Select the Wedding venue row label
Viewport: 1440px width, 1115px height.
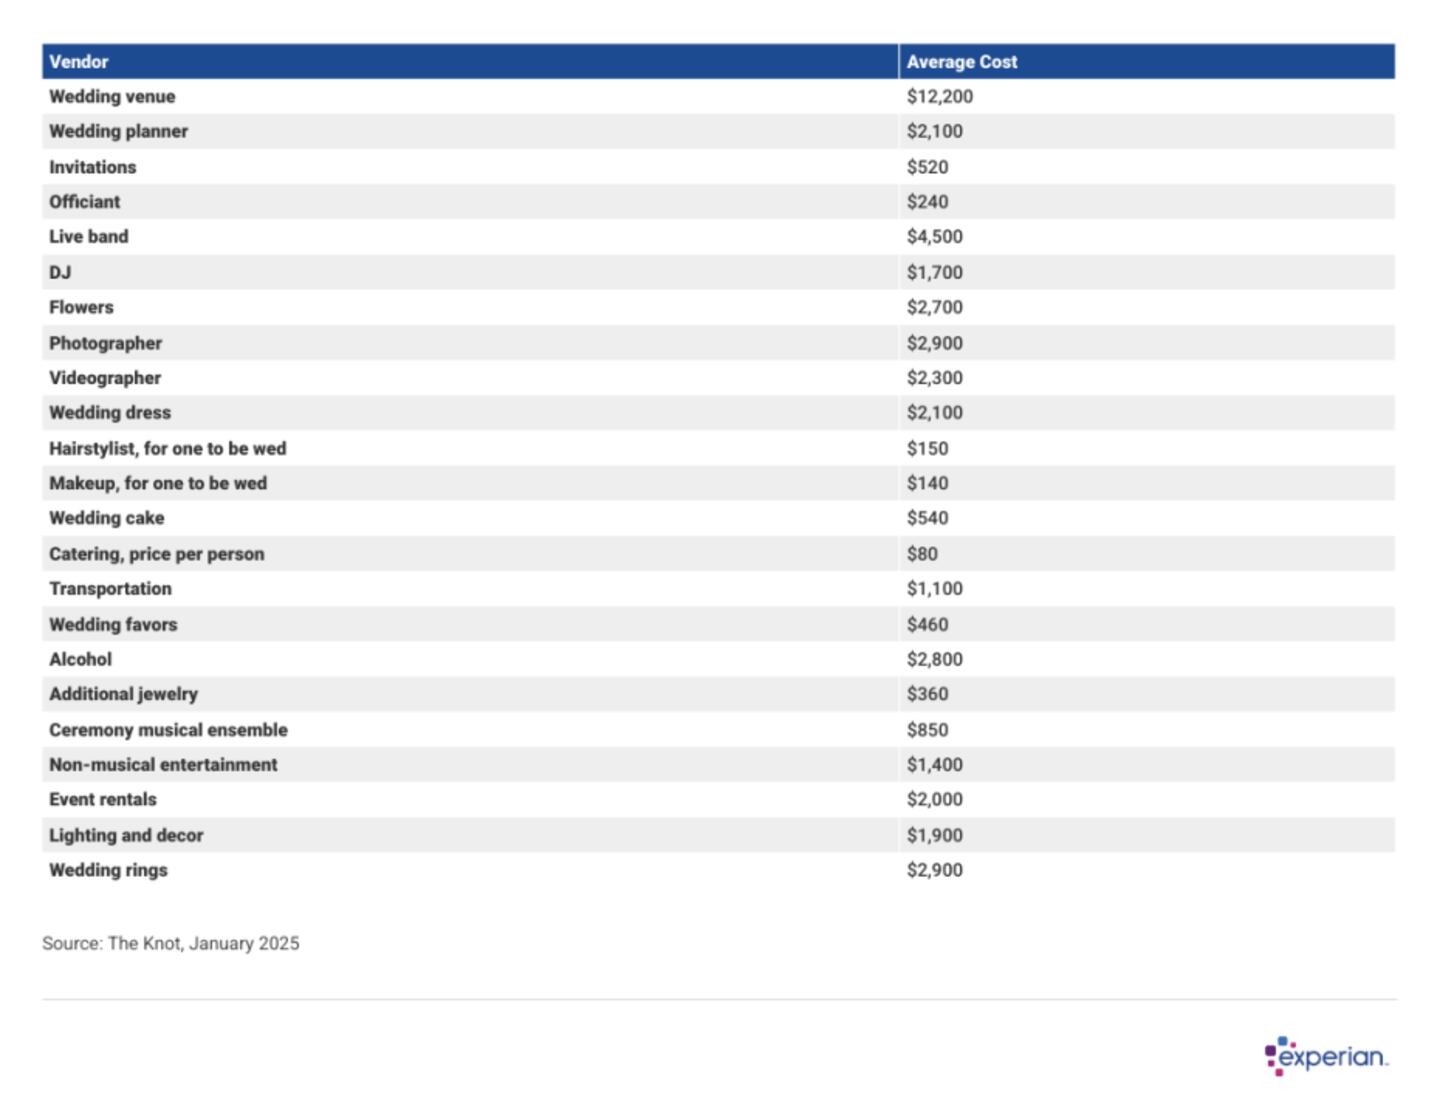pyautogui.click(x=112, y=97)
